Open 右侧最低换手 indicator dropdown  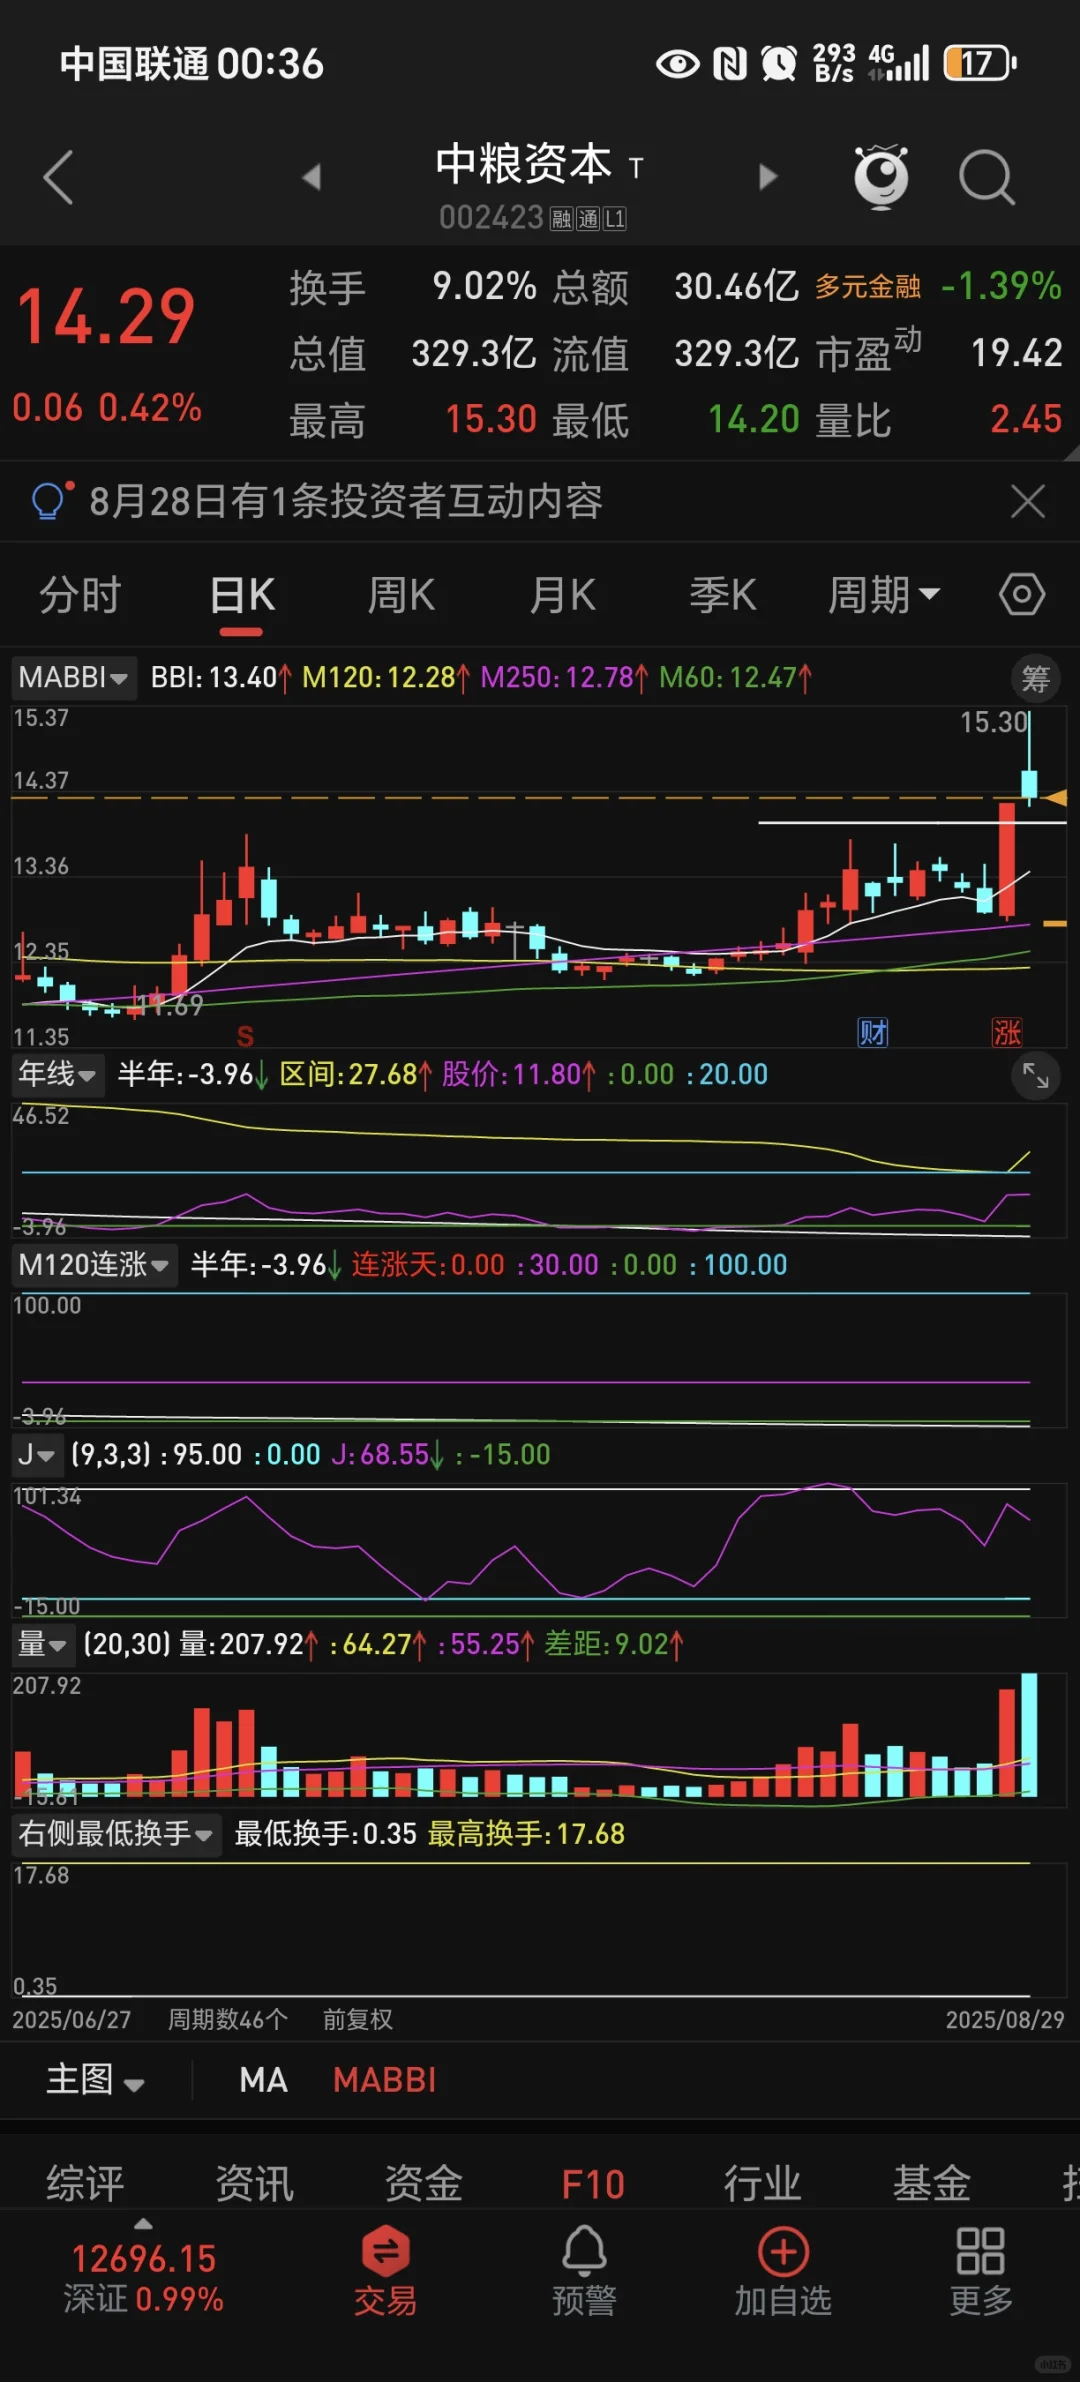(116, 1834)
